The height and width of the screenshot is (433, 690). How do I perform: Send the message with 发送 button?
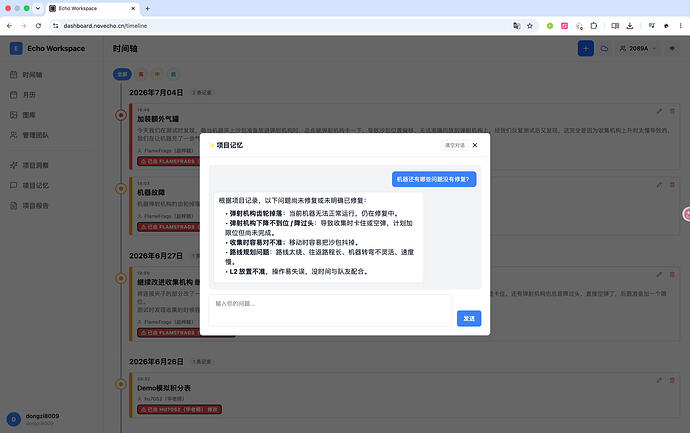(469, 319)
